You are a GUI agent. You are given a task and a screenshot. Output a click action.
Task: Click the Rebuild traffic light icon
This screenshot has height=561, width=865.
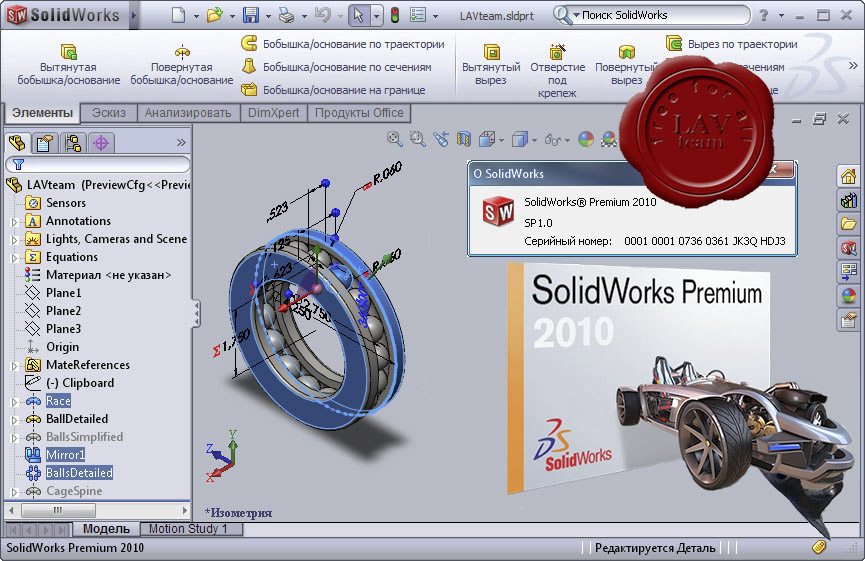coord(394,15)
